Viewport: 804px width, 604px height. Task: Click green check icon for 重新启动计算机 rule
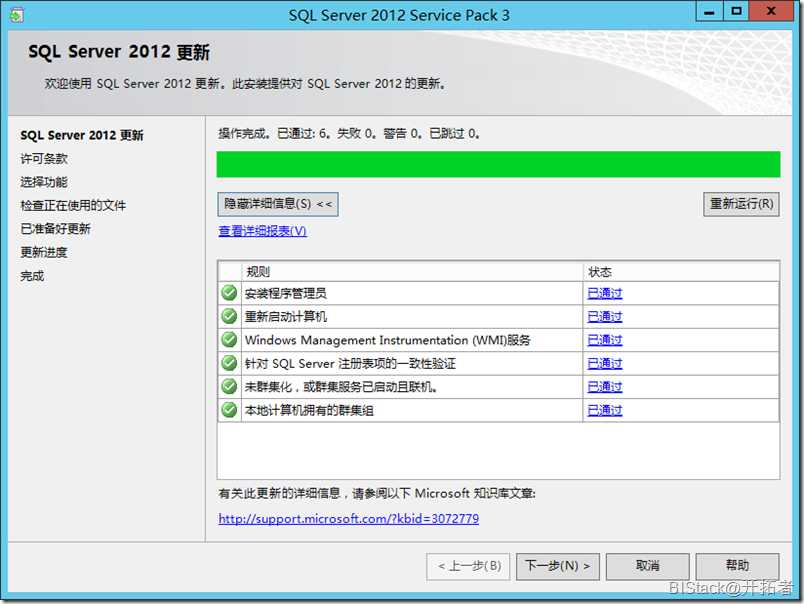click(229, 316)
